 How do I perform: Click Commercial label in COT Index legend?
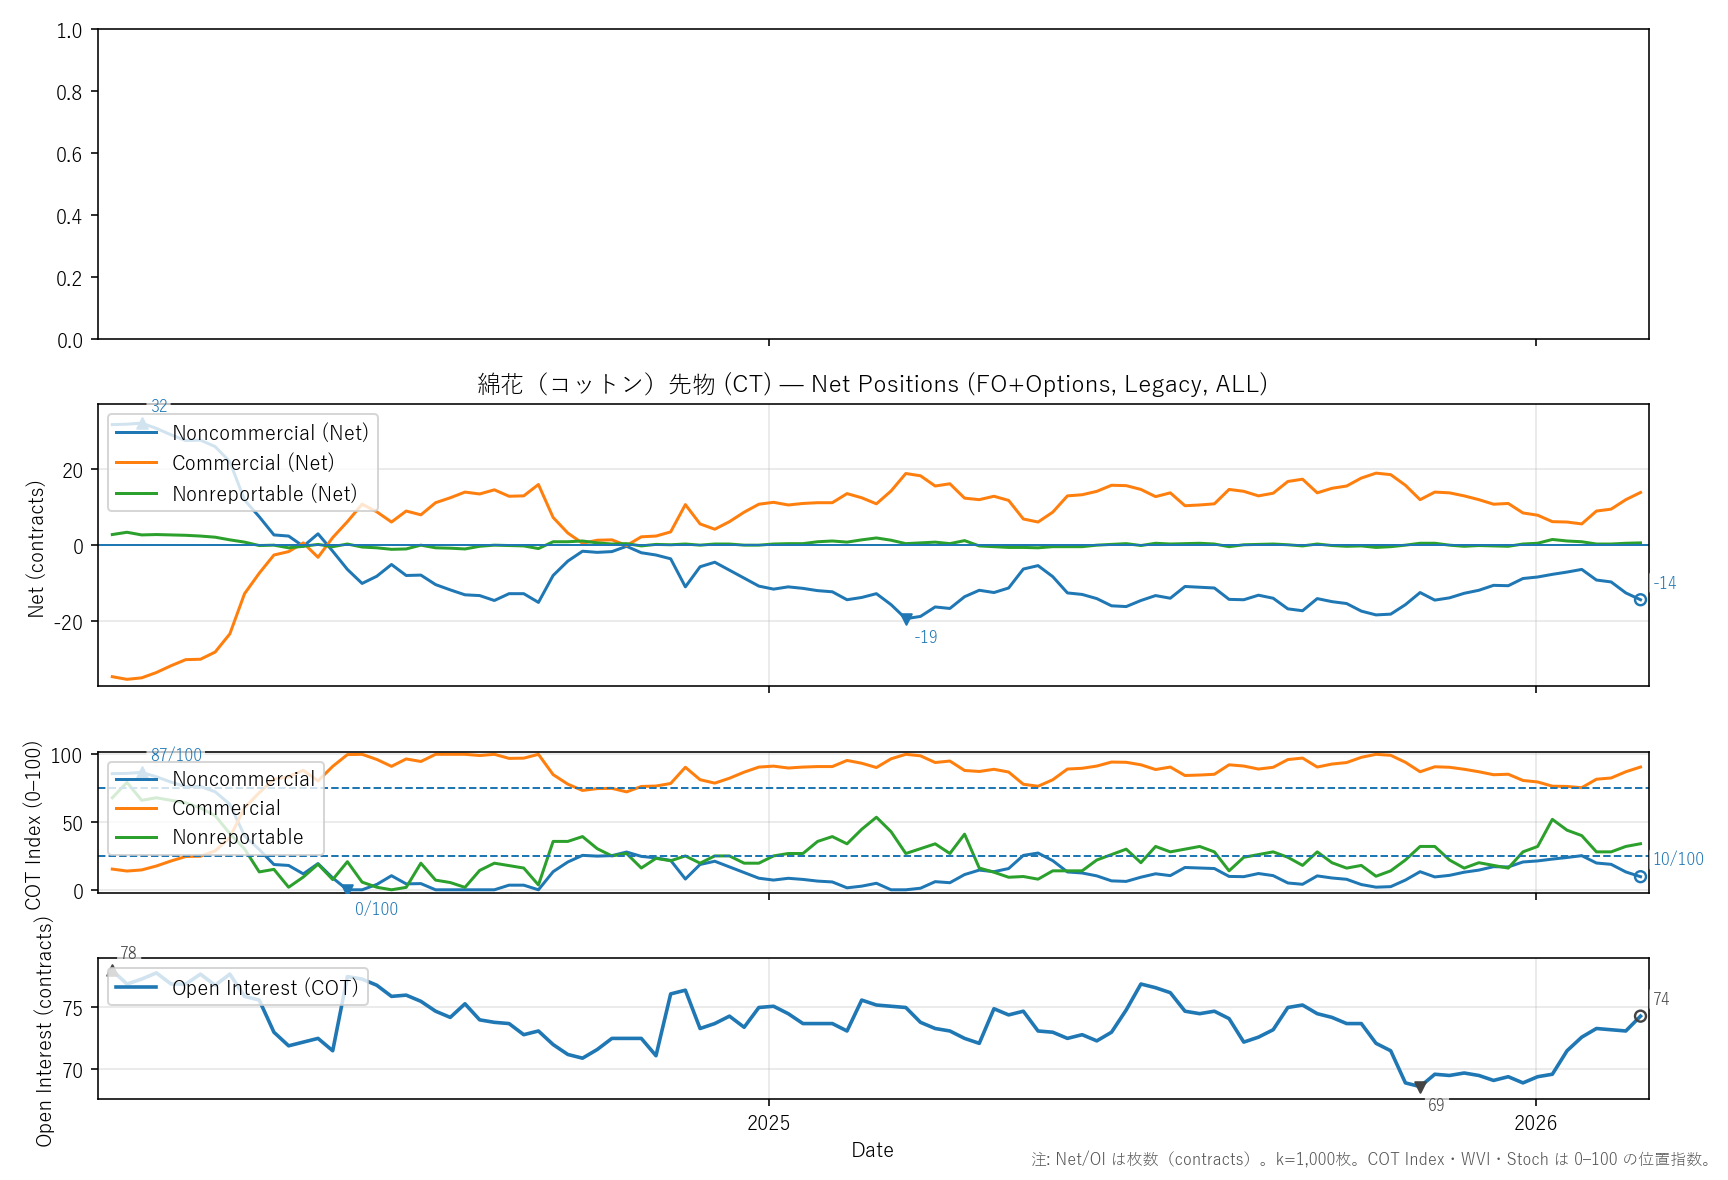point(226,808)
